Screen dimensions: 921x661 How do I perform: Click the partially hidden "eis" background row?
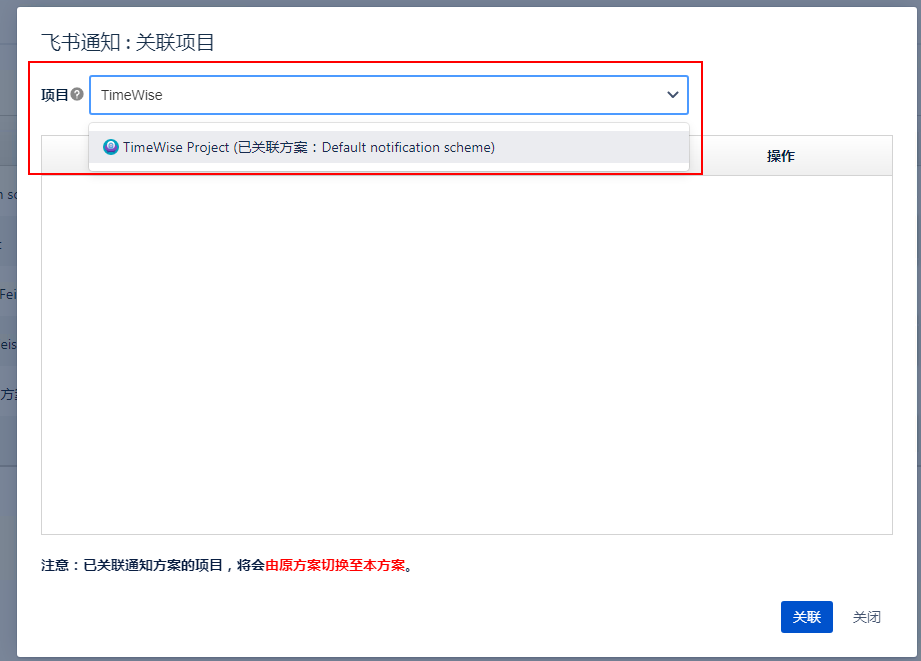point(8,344)
